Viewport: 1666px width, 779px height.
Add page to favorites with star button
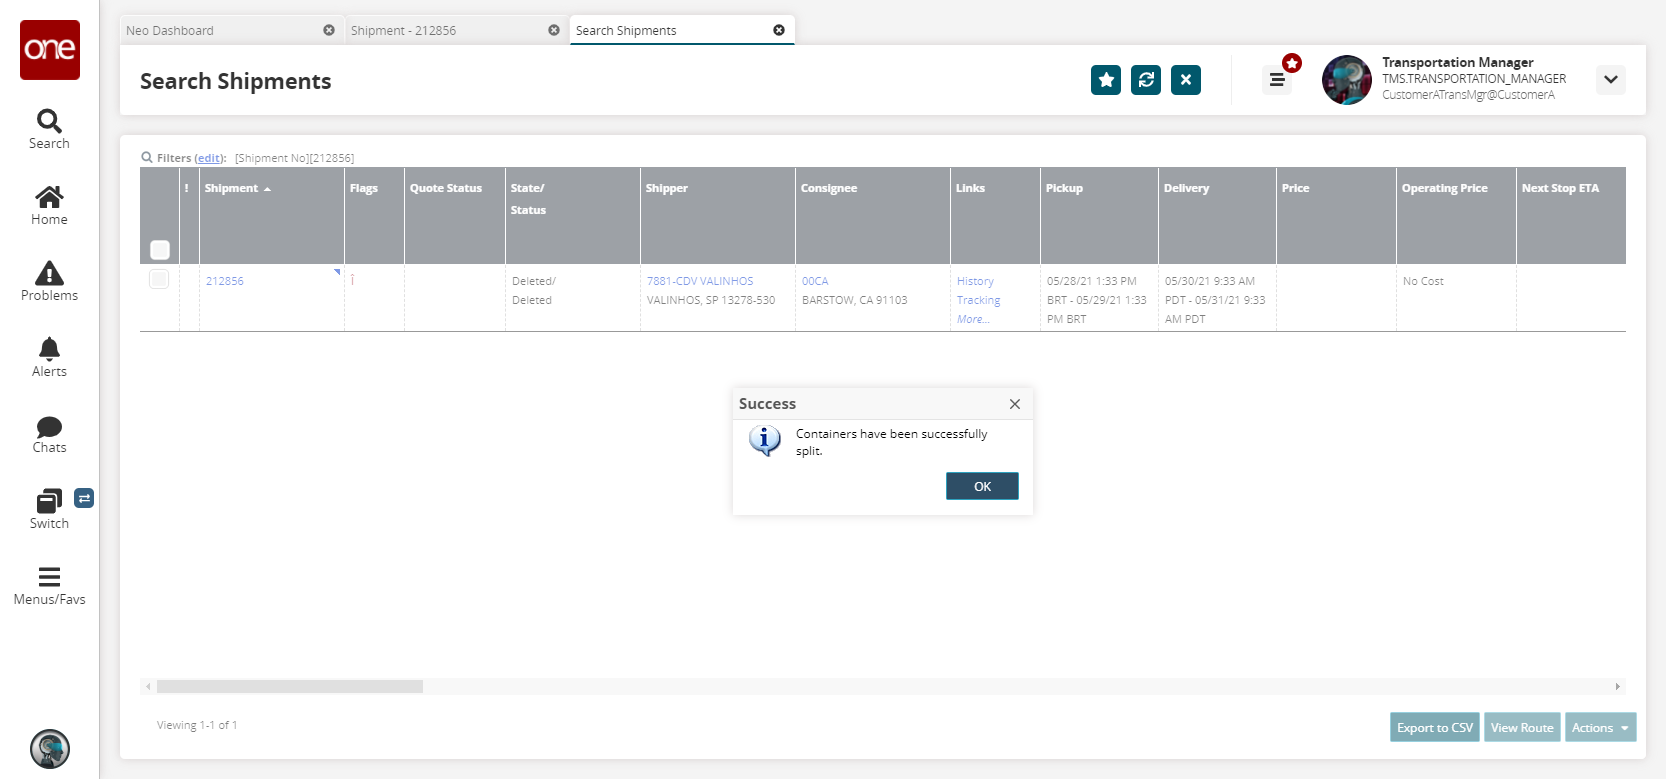click(1106, 80)
